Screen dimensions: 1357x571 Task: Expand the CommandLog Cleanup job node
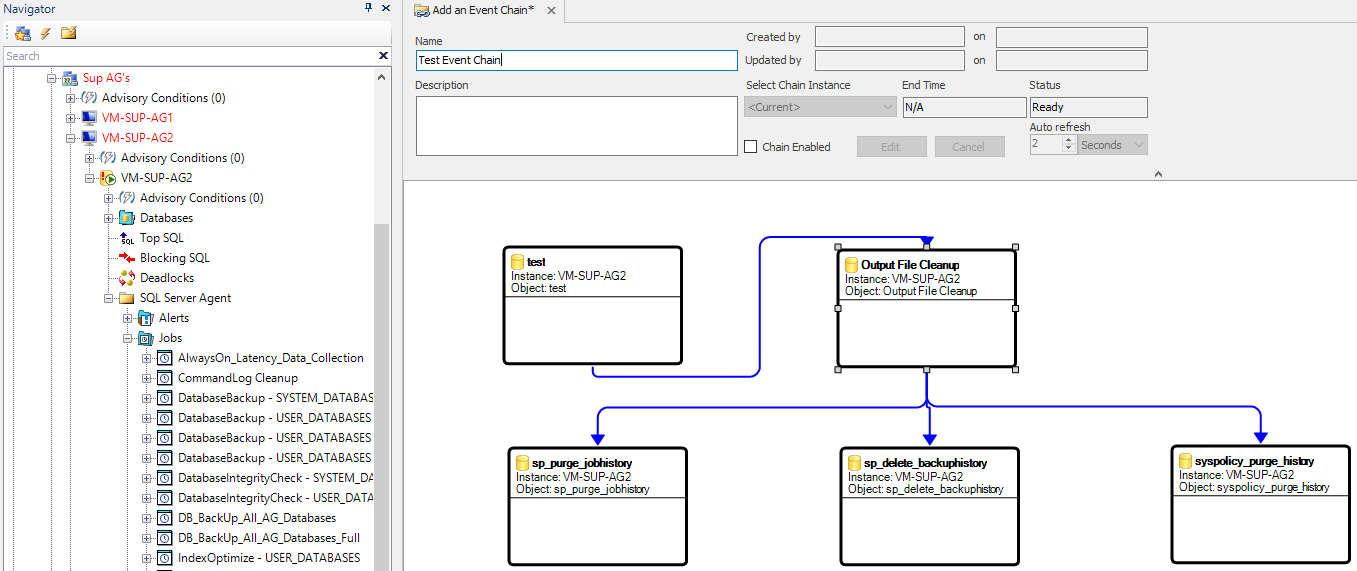pos(146,378)
